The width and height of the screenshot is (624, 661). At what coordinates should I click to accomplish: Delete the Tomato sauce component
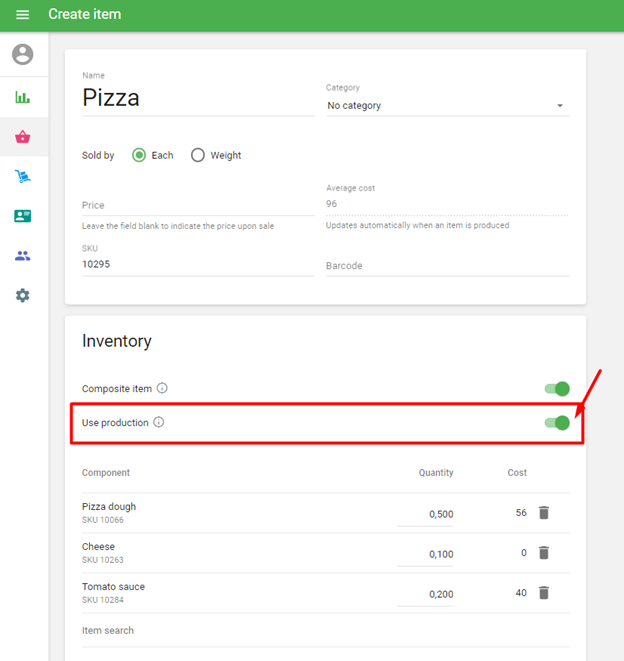point(544,593)
